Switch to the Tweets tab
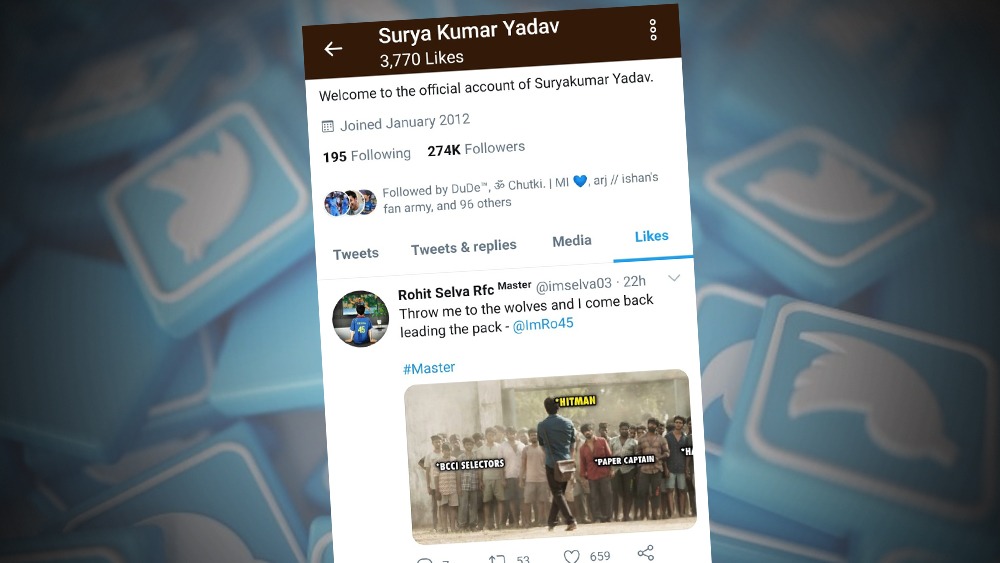This screenshot has width=1000, height=563. click(x=355, y=254)
